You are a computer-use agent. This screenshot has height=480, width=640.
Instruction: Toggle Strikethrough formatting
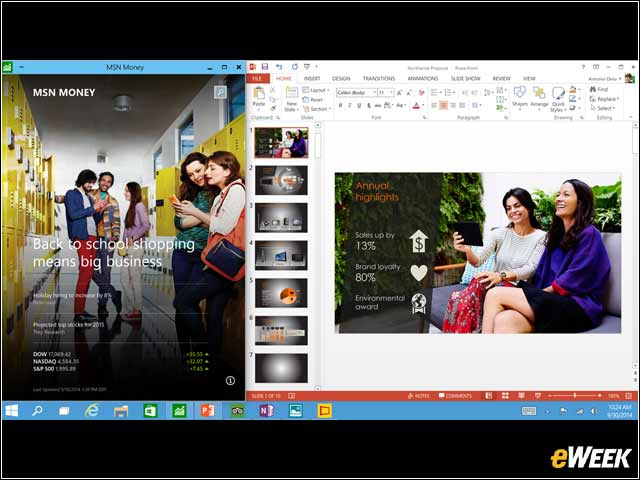[378, 106]
